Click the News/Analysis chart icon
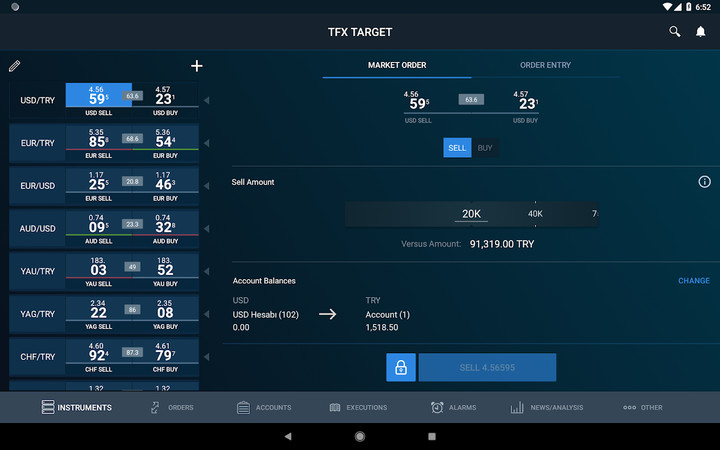This screenshot has width=720, height=450. tap(517, 407)
